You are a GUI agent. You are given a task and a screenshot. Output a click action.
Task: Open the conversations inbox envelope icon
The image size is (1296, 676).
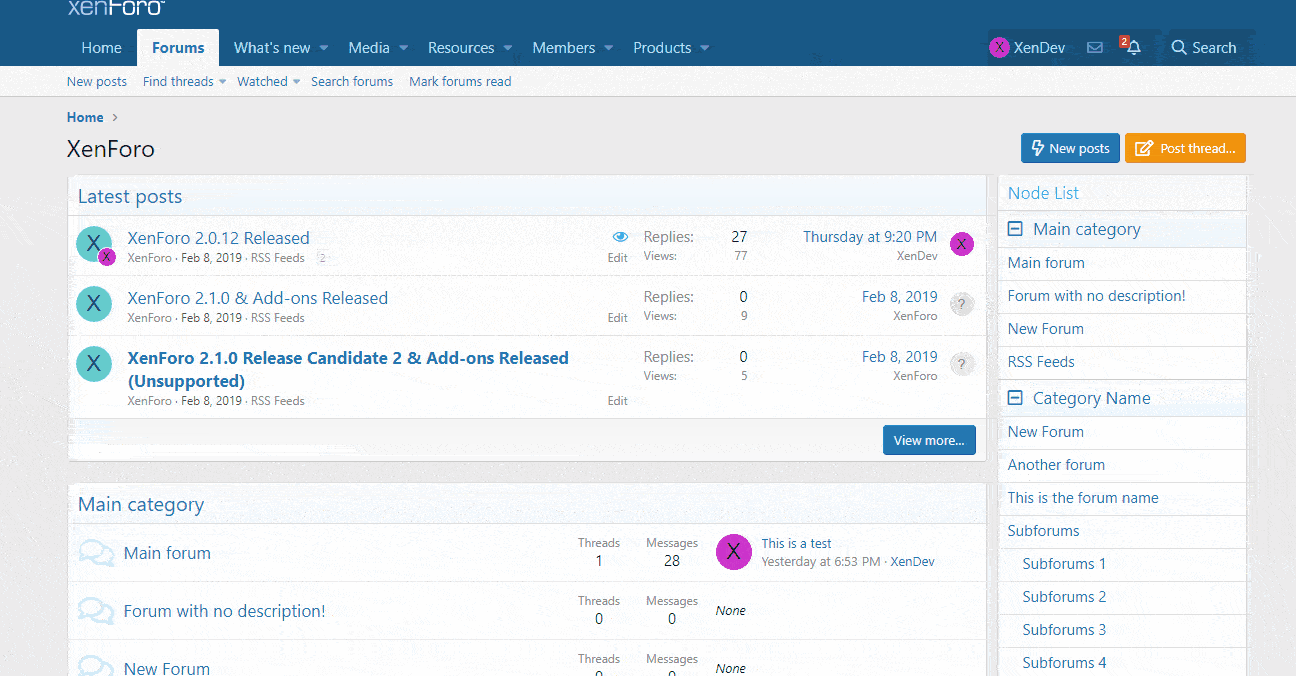coord(1095,48)
